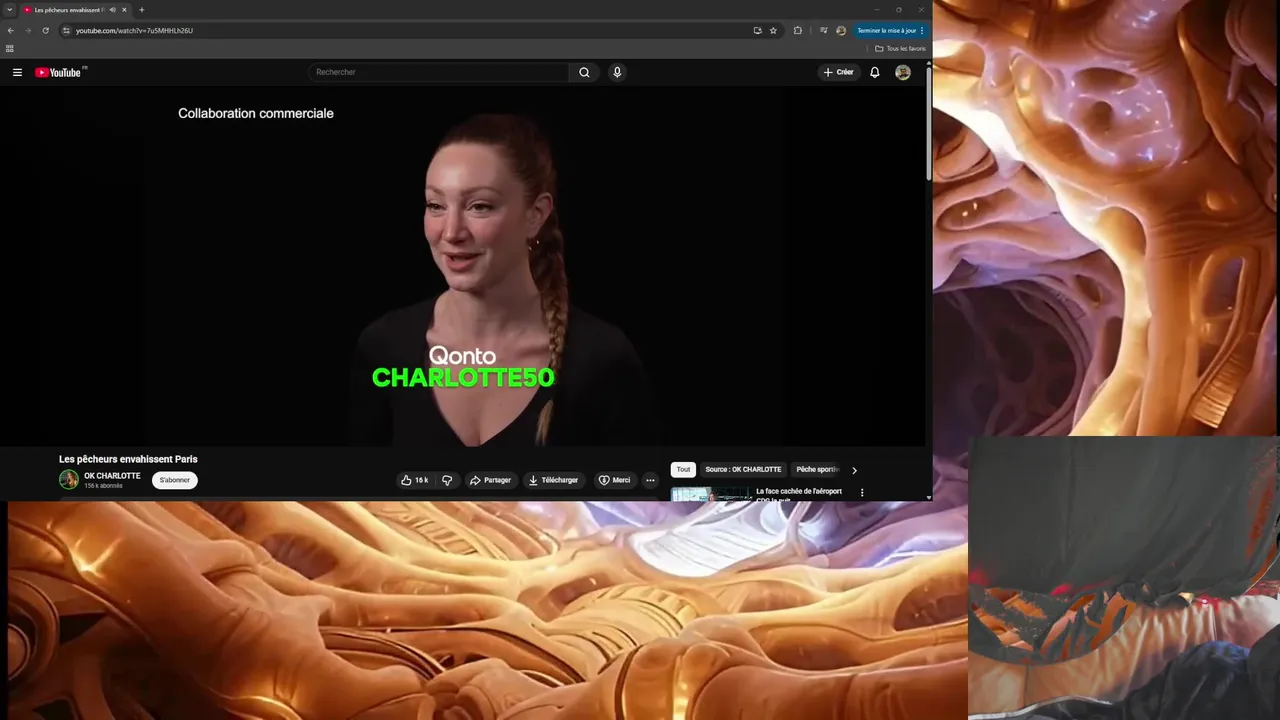The image size is (1280, 720).
Task: Open the Chrome profile avatar
Action: tap(841, 31)
